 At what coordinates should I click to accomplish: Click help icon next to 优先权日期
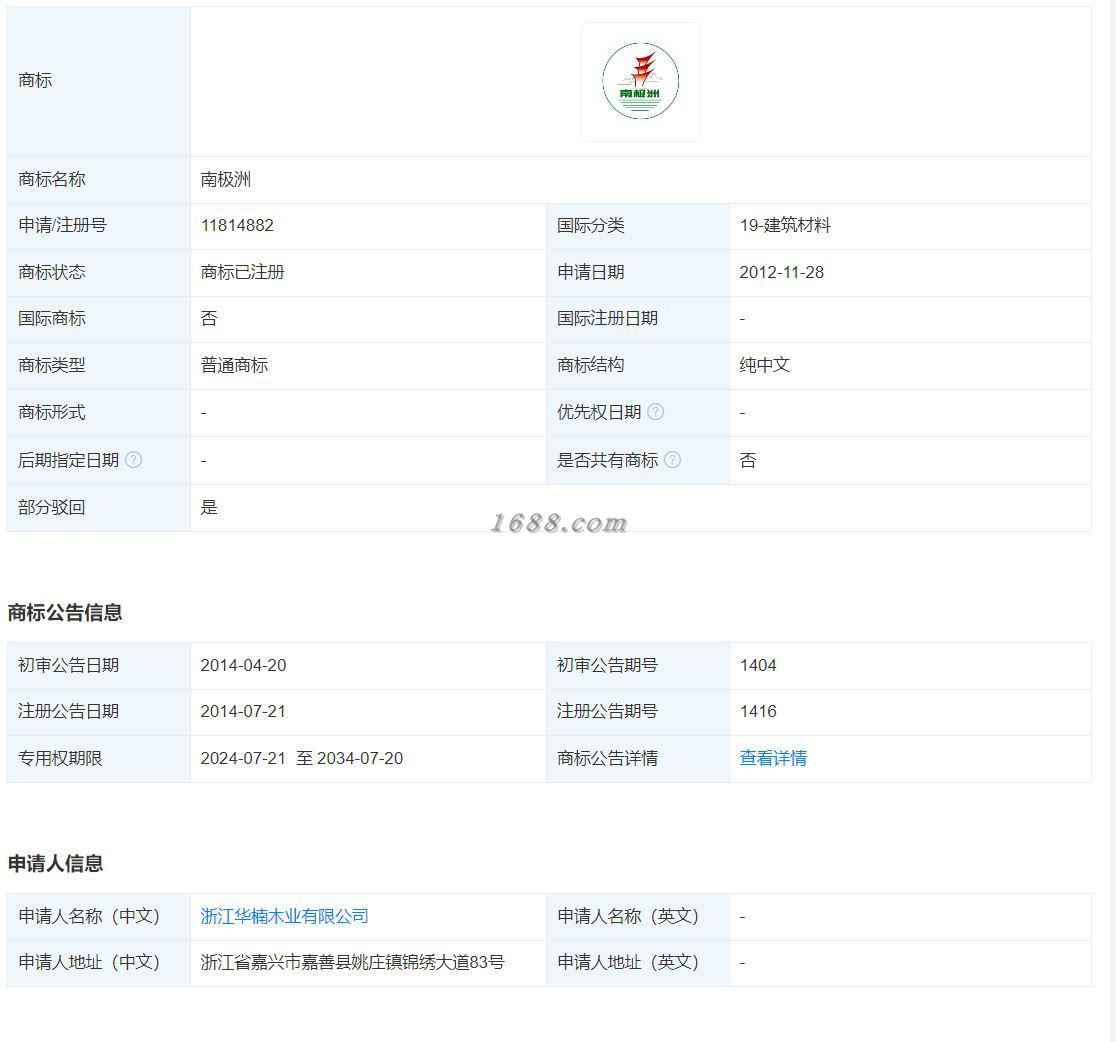(x=656, y=411)
